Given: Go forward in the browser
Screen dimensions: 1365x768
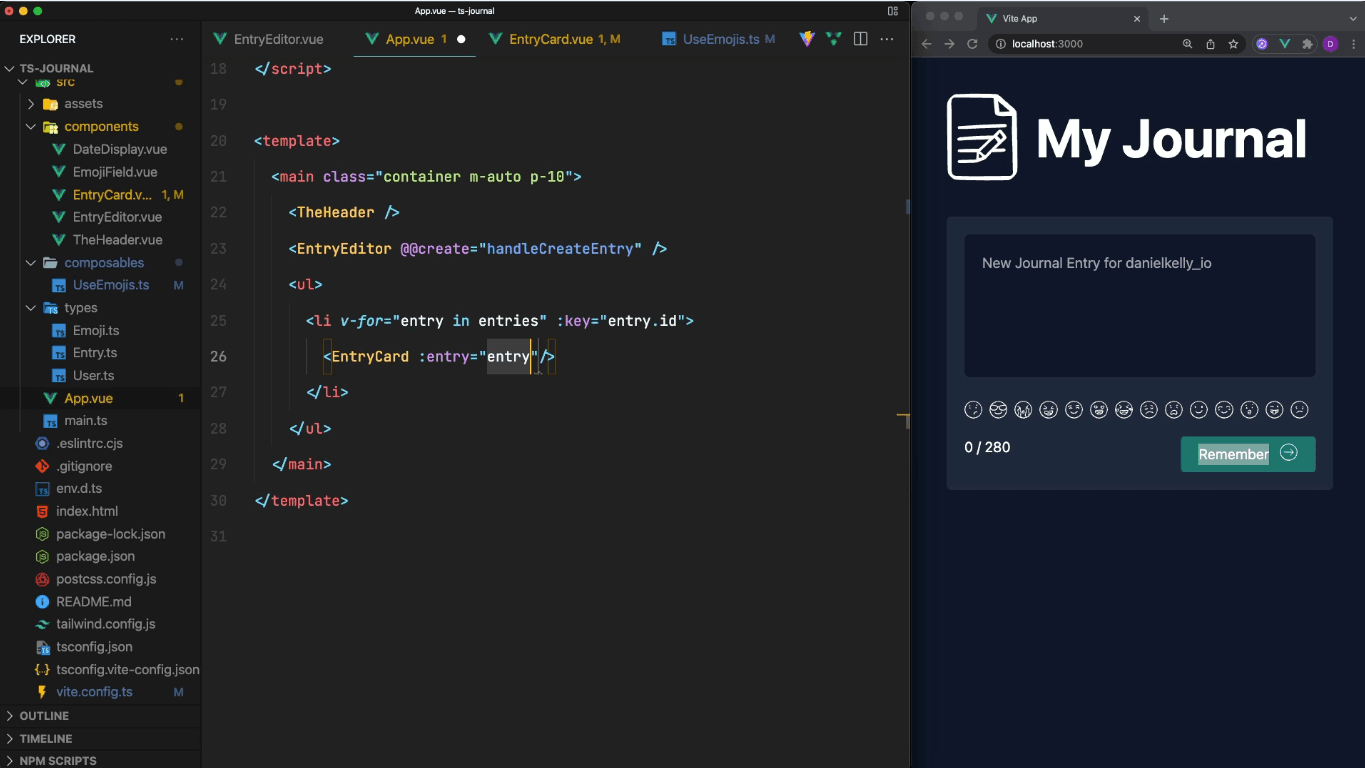Looking at the screenshot, I should pyautogui.click(x=949, y=44).
